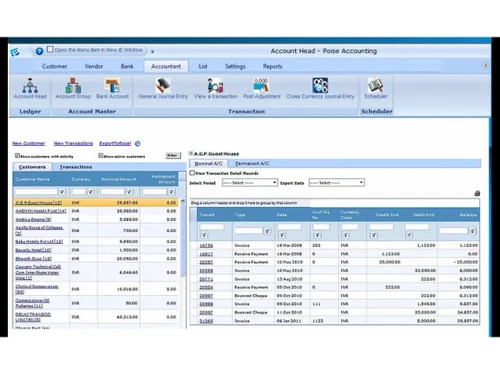Click the Balance filter text box

(454, 231)
